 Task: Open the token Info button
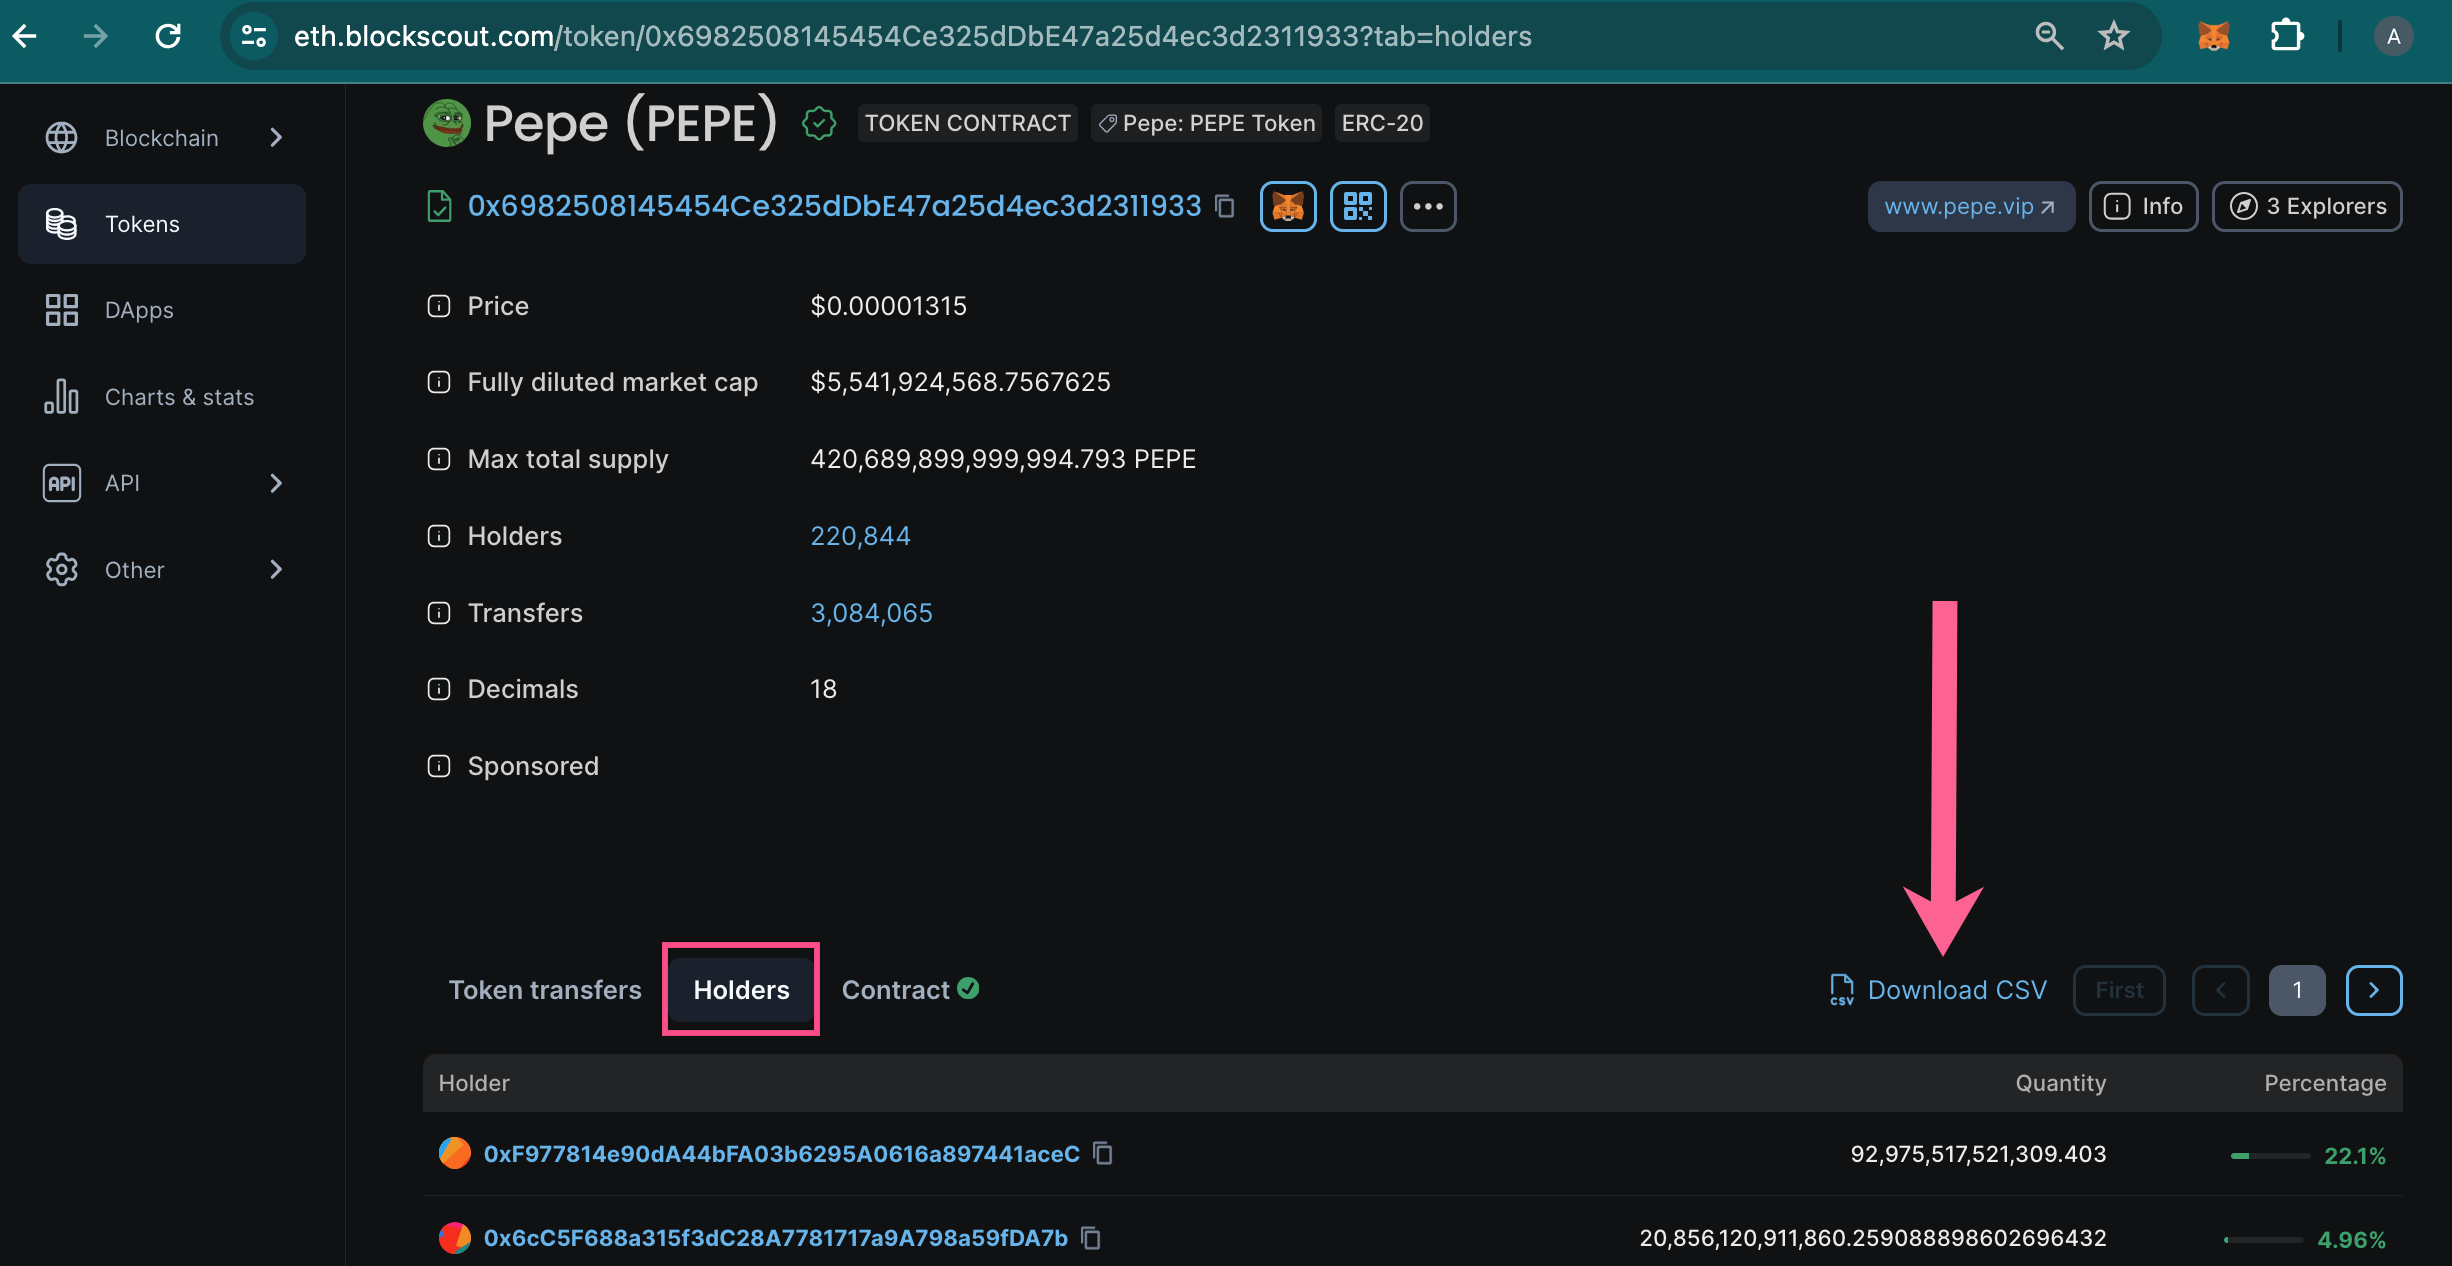tap(2143, 206)
